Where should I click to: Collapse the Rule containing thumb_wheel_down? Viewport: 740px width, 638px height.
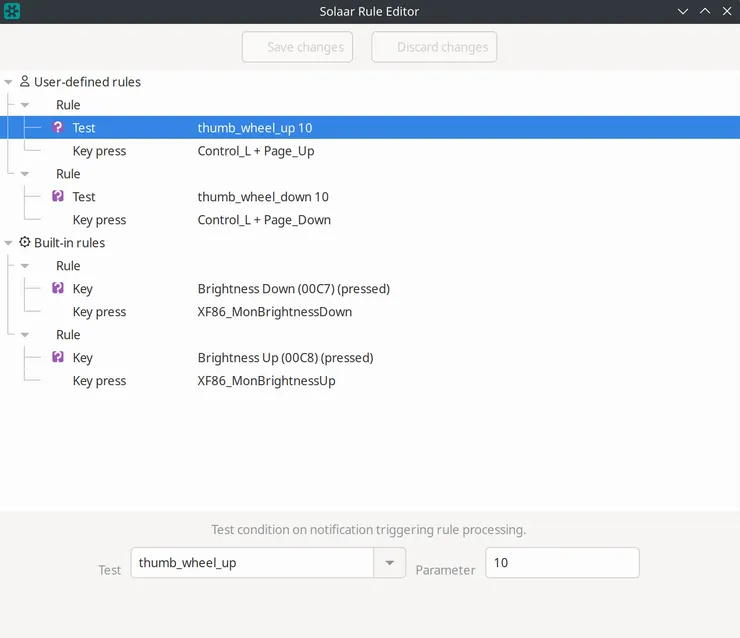click(x=25, y=174)
